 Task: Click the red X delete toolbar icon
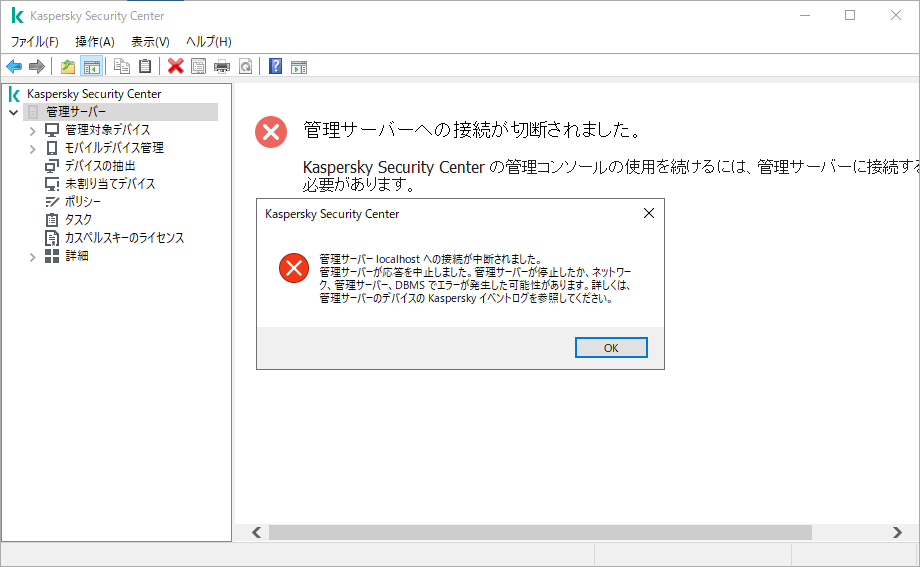coord(176,66)
